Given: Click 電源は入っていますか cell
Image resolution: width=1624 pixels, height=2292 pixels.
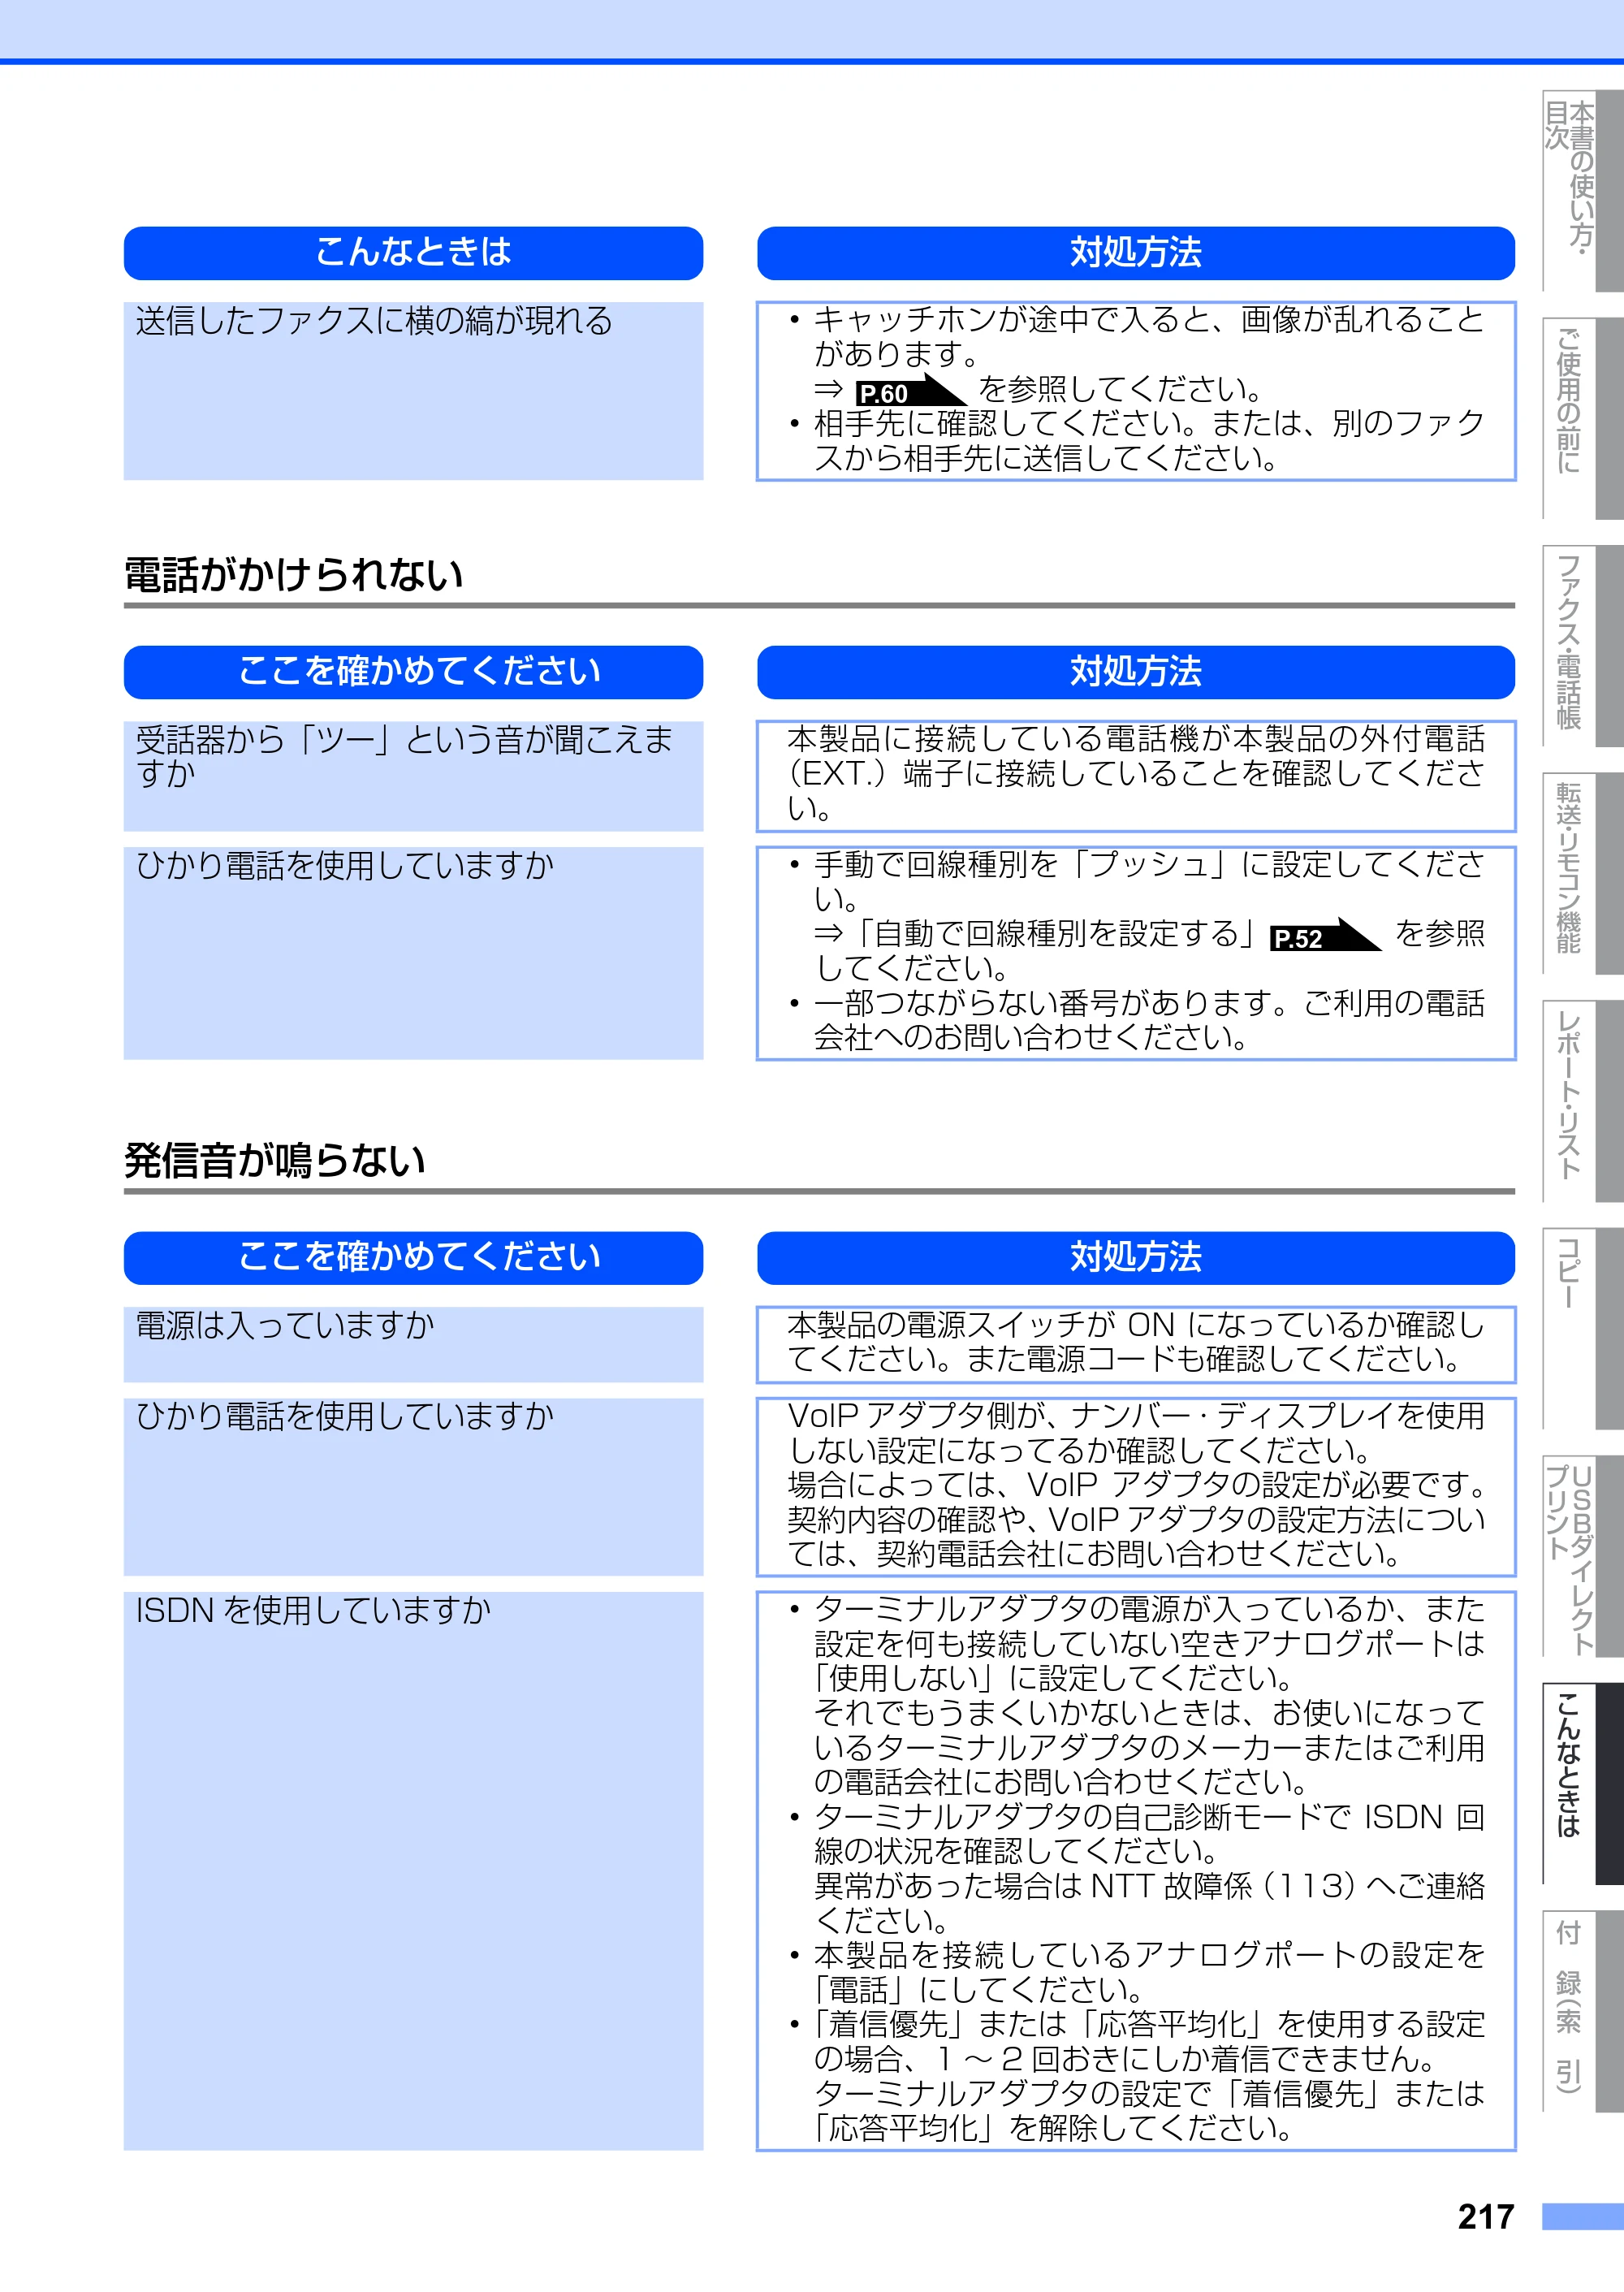Looking at the screenshot, I should click(x=413, y=1344).
